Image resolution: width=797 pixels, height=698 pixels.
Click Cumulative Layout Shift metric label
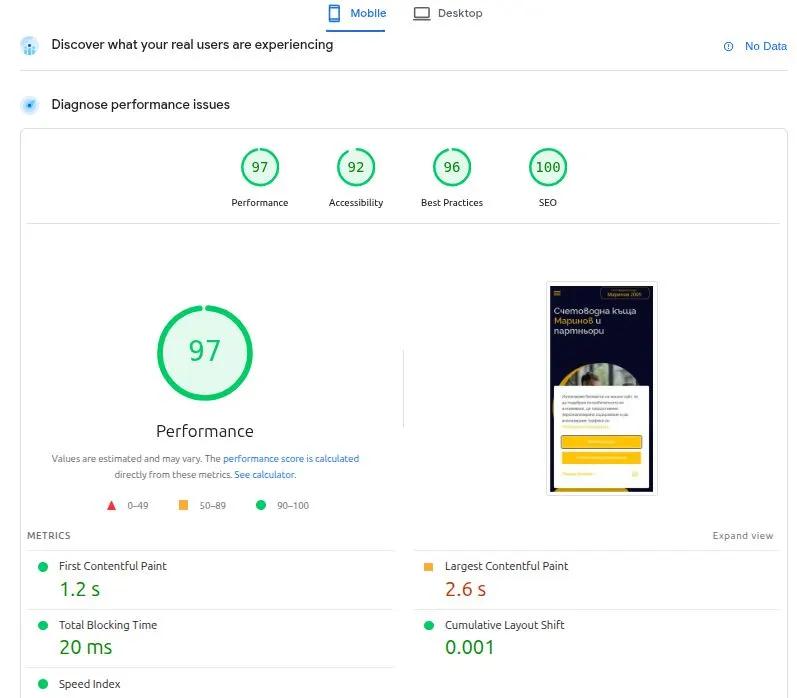505,625
